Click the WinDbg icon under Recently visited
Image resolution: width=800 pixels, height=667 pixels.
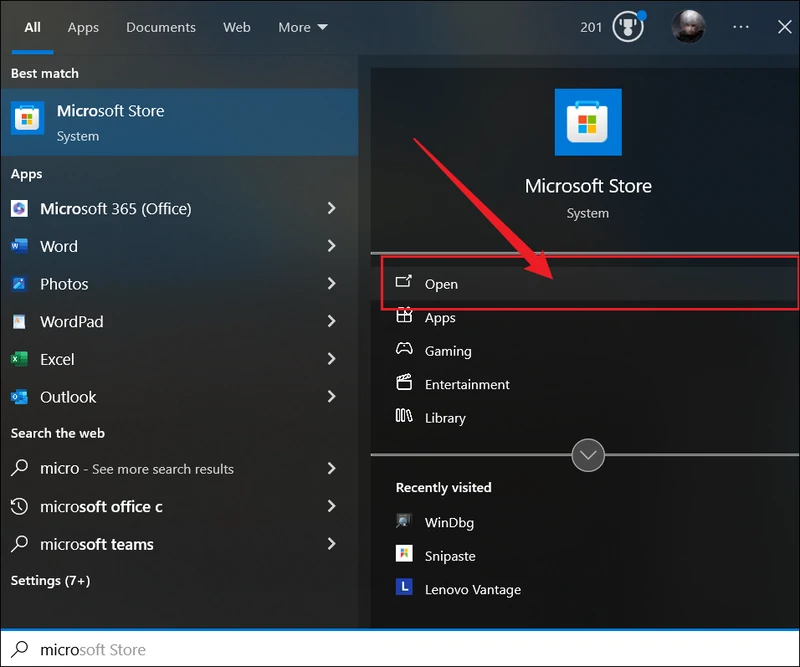pyautogui.click(x=404, y=522)
